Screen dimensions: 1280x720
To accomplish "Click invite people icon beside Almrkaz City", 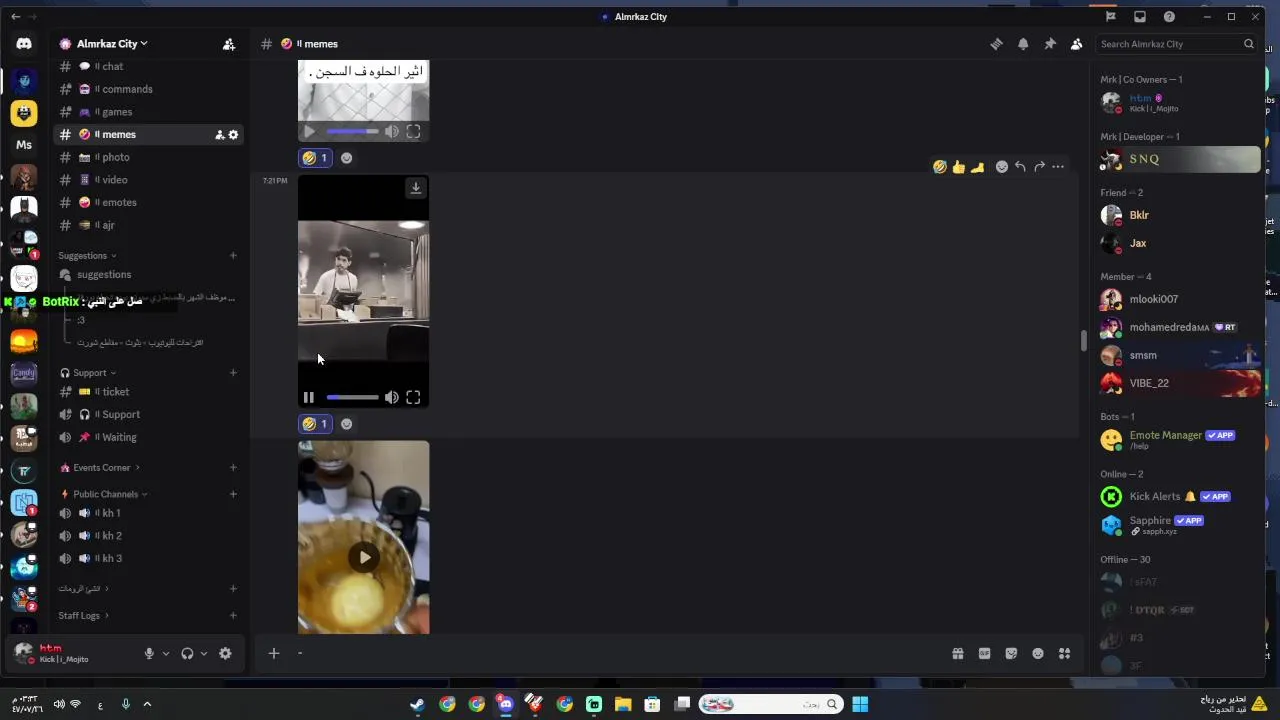I will pos(229,44).
